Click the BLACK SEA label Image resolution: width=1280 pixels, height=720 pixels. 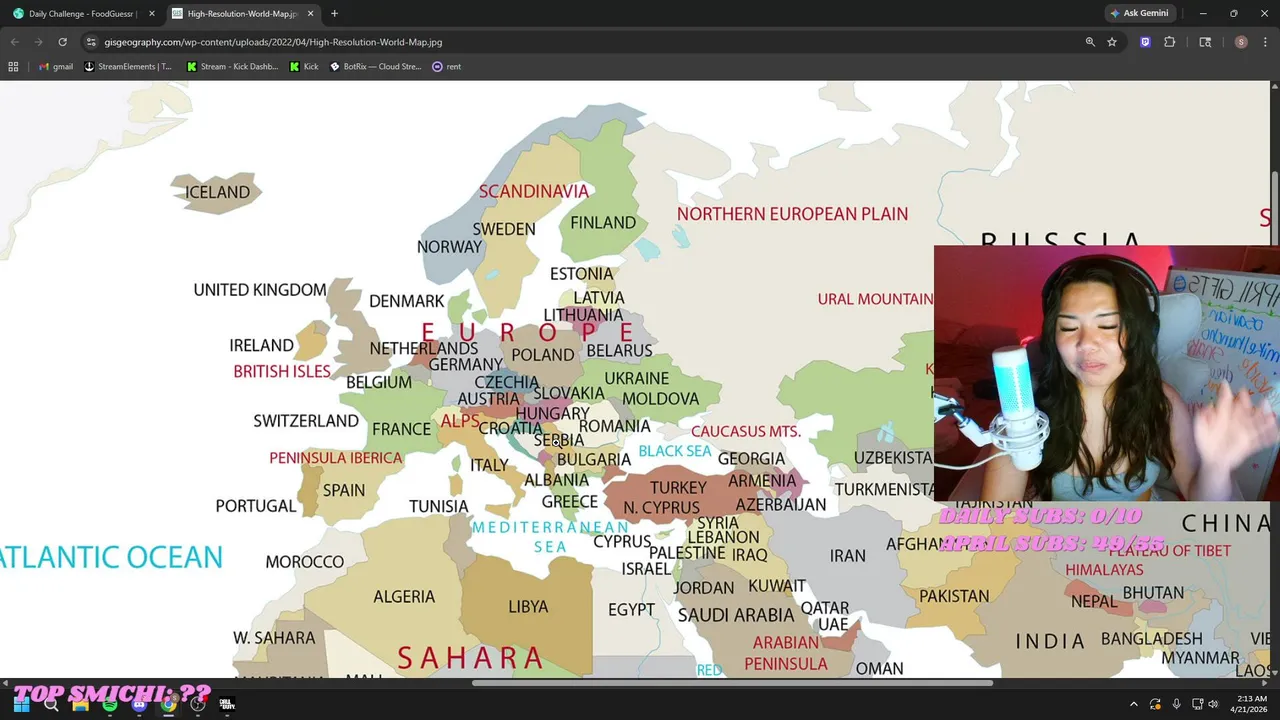tap(675, 451)
